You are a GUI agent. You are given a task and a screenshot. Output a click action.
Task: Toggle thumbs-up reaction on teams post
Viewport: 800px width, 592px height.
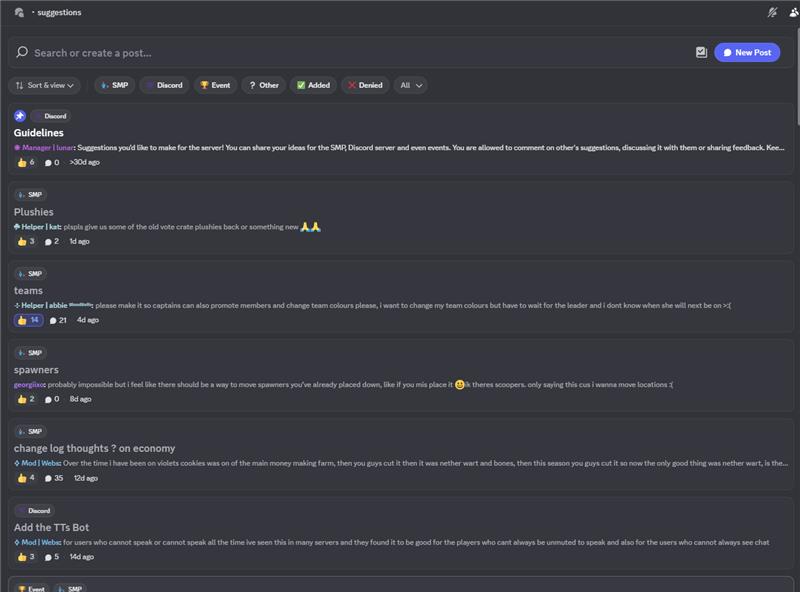tap(28, 320)
